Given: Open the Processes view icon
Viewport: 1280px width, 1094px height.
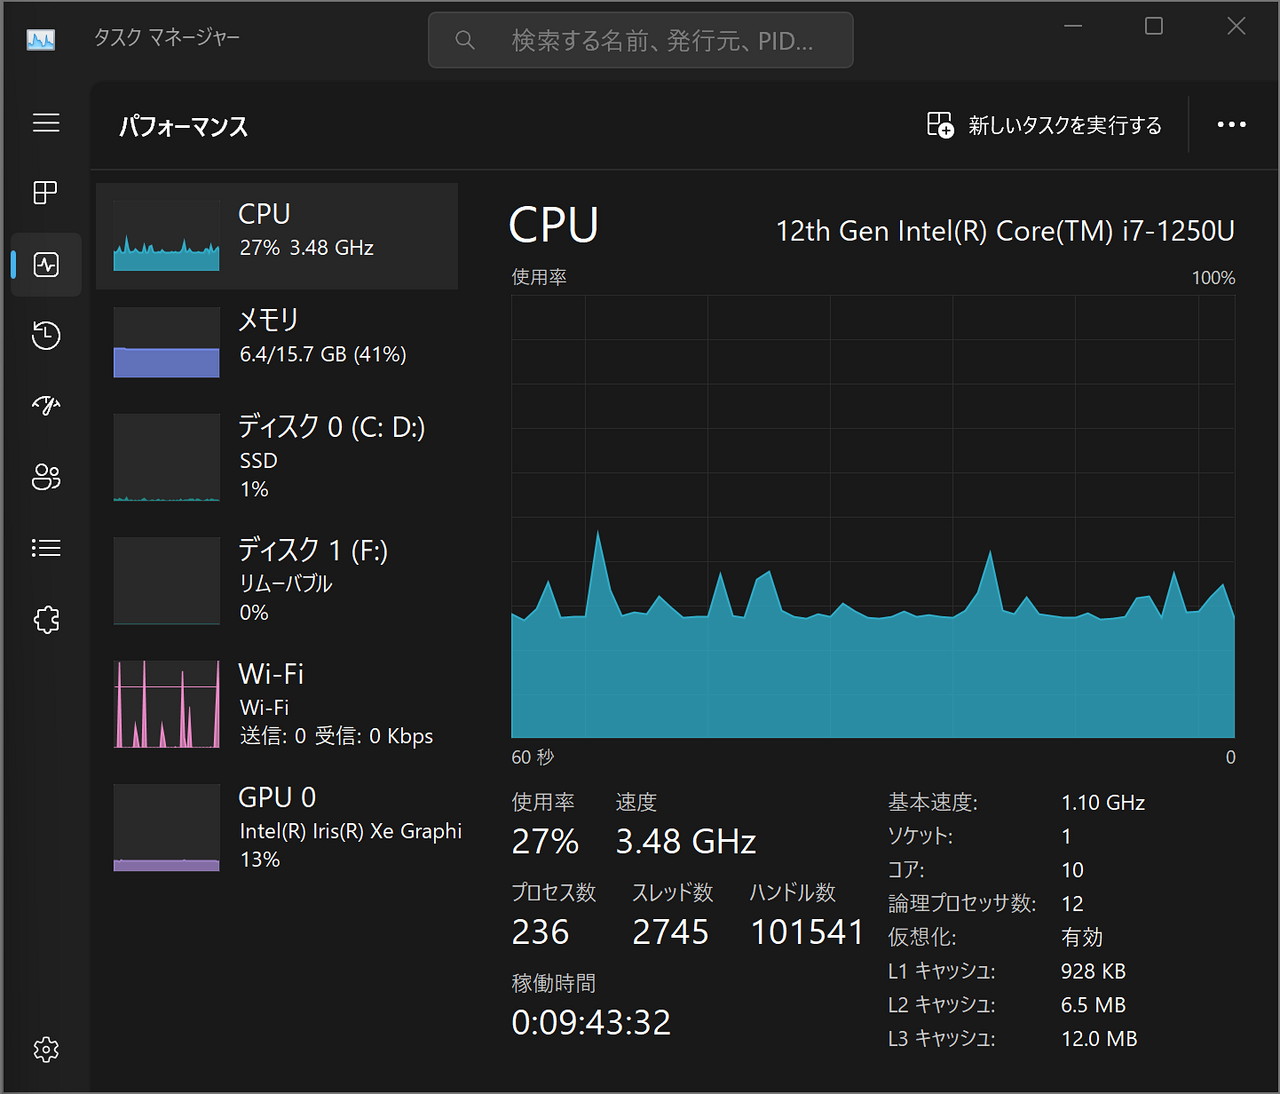Looking at the screenshot, I should (x=45, y=192).
